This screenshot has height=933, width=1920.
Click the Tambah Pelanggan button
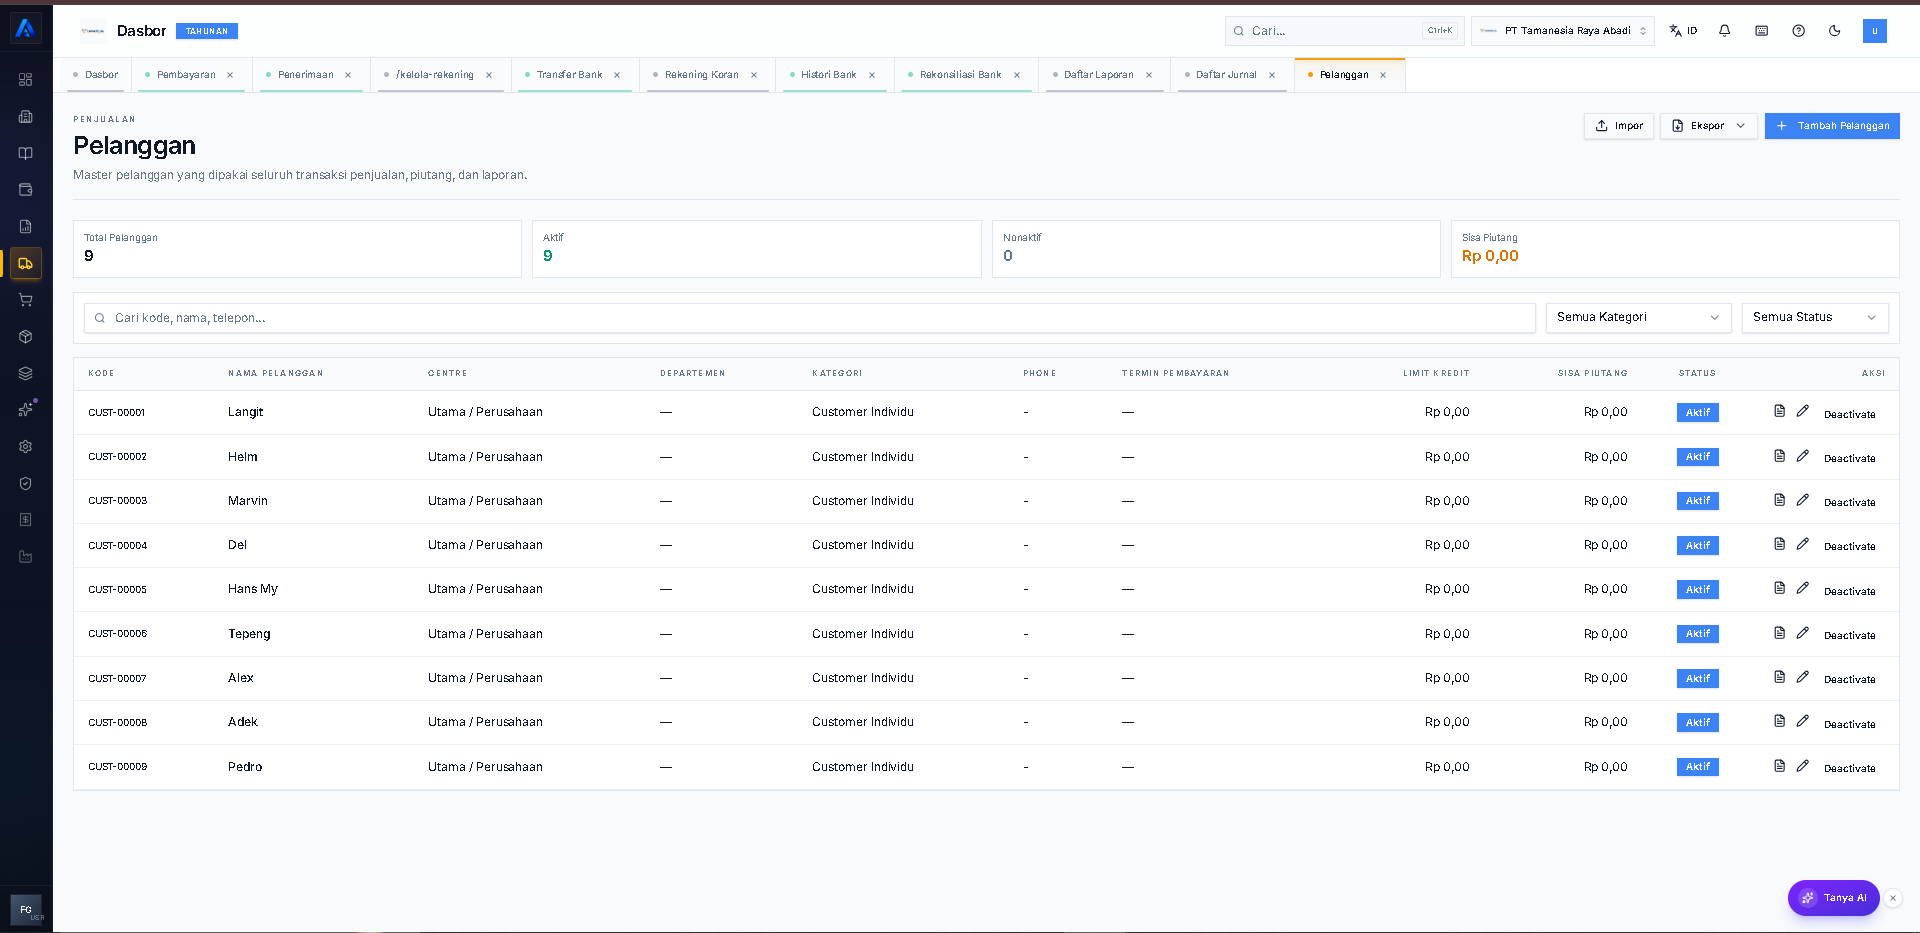(1832, 126)
